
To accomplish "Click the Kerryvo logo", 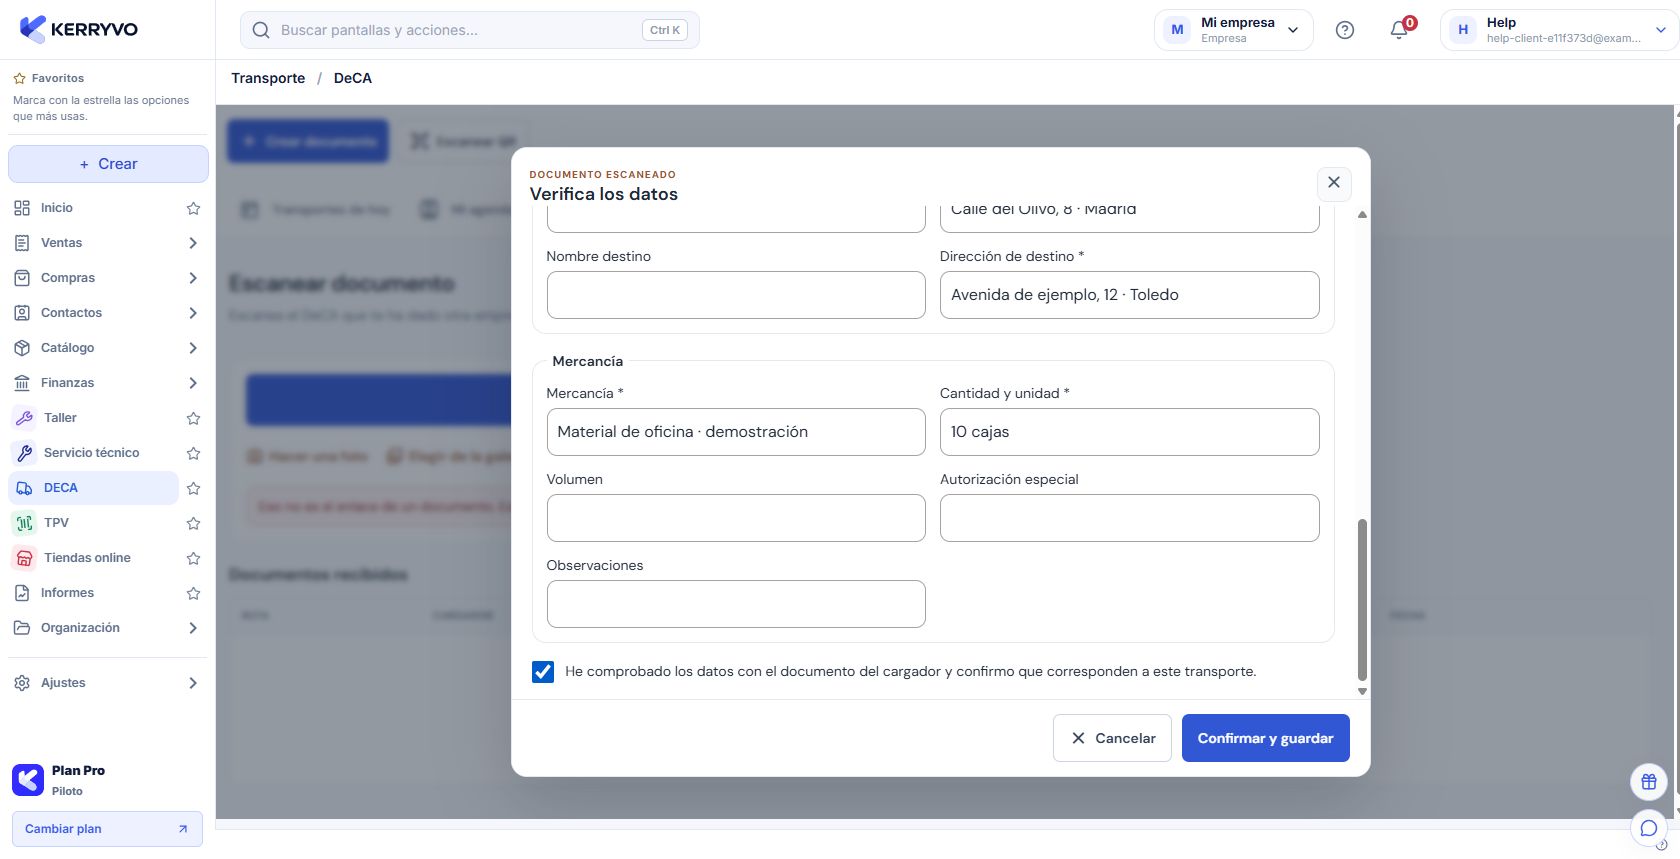I will (x=79, y=29).
